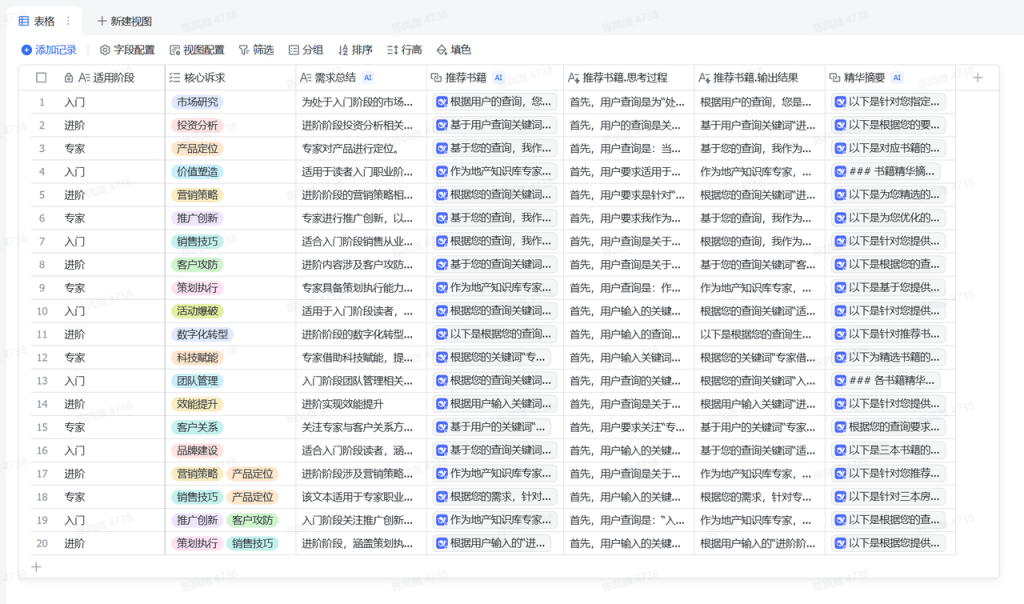Screen dimensions: 1024x604
Task: Add a new row with bottom plus
Action: [x=37, y=567]
